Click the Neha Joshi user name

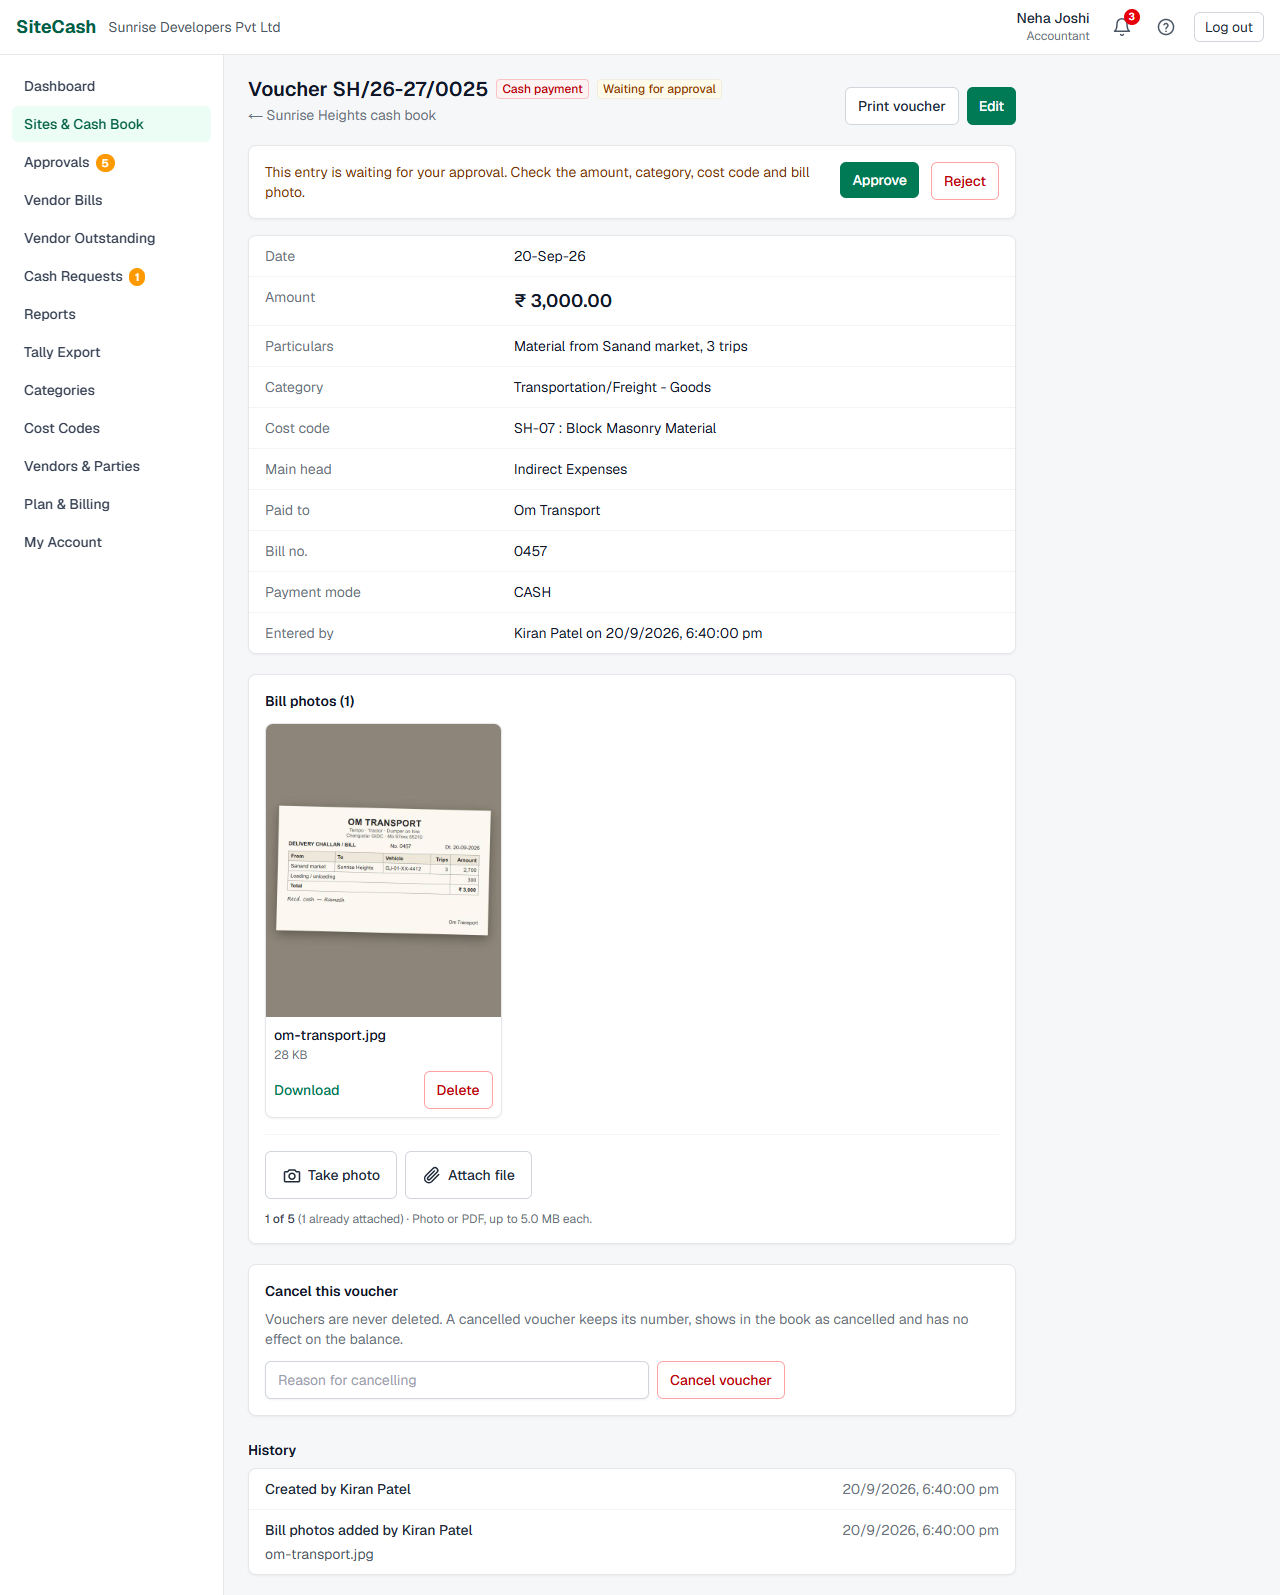[1053, 18]
